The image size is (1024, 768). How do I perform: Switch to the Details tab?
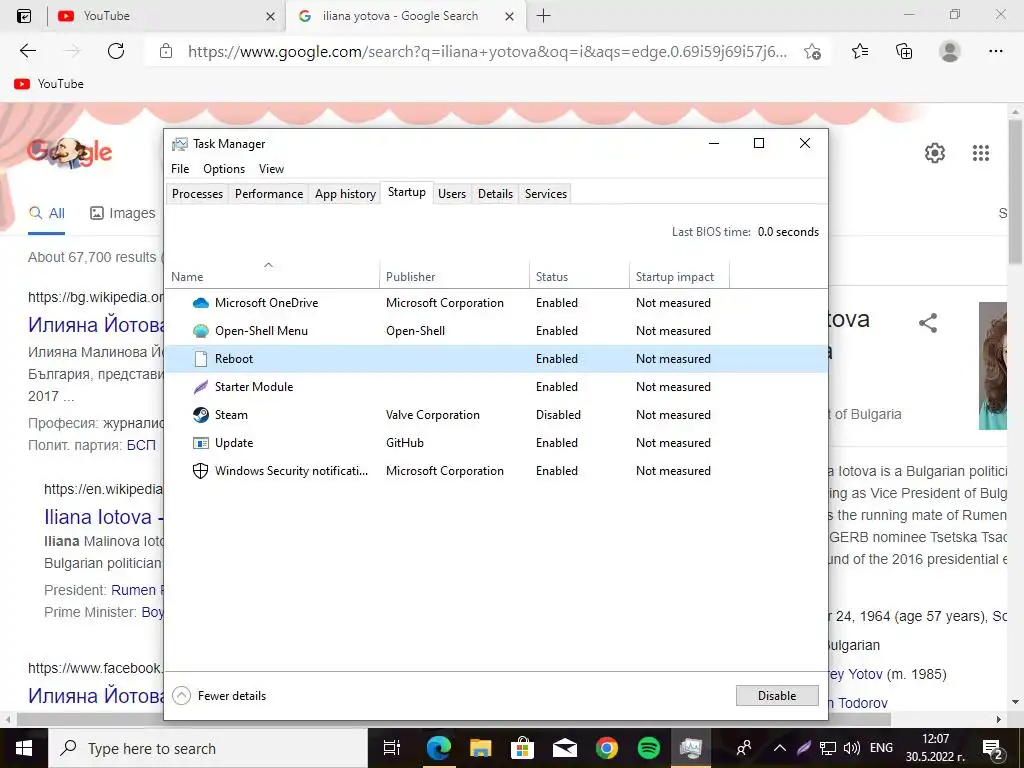[495, 194]
